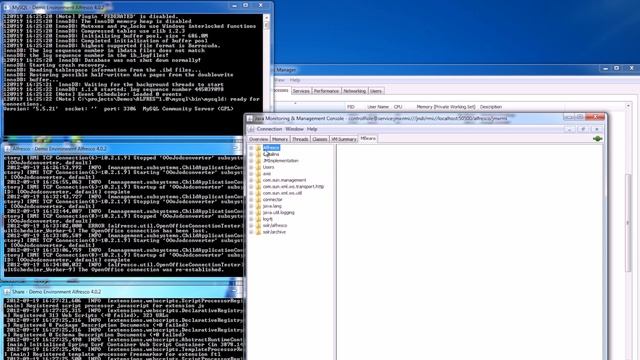Open the Window menu in JConsole
The width and height of the screenshot is (640, 360).
pos(295,129)
